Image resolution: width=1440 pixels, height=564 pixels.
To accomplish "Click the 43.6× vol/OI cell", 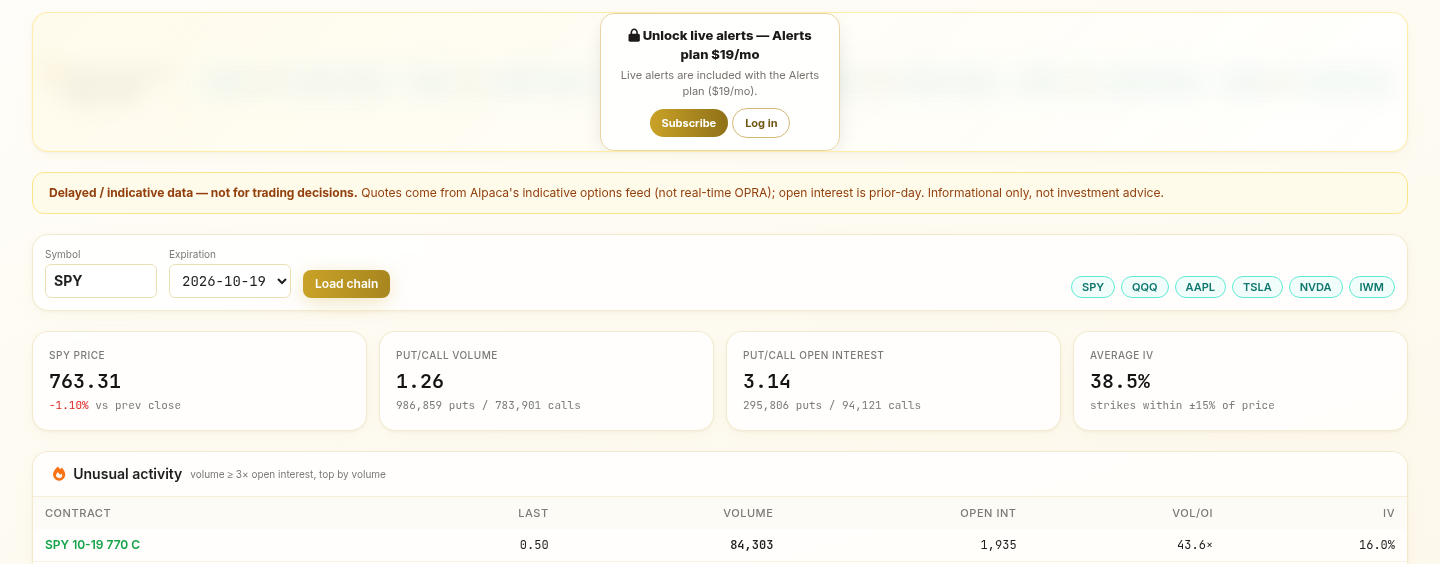I will [x=1195, y=545].
